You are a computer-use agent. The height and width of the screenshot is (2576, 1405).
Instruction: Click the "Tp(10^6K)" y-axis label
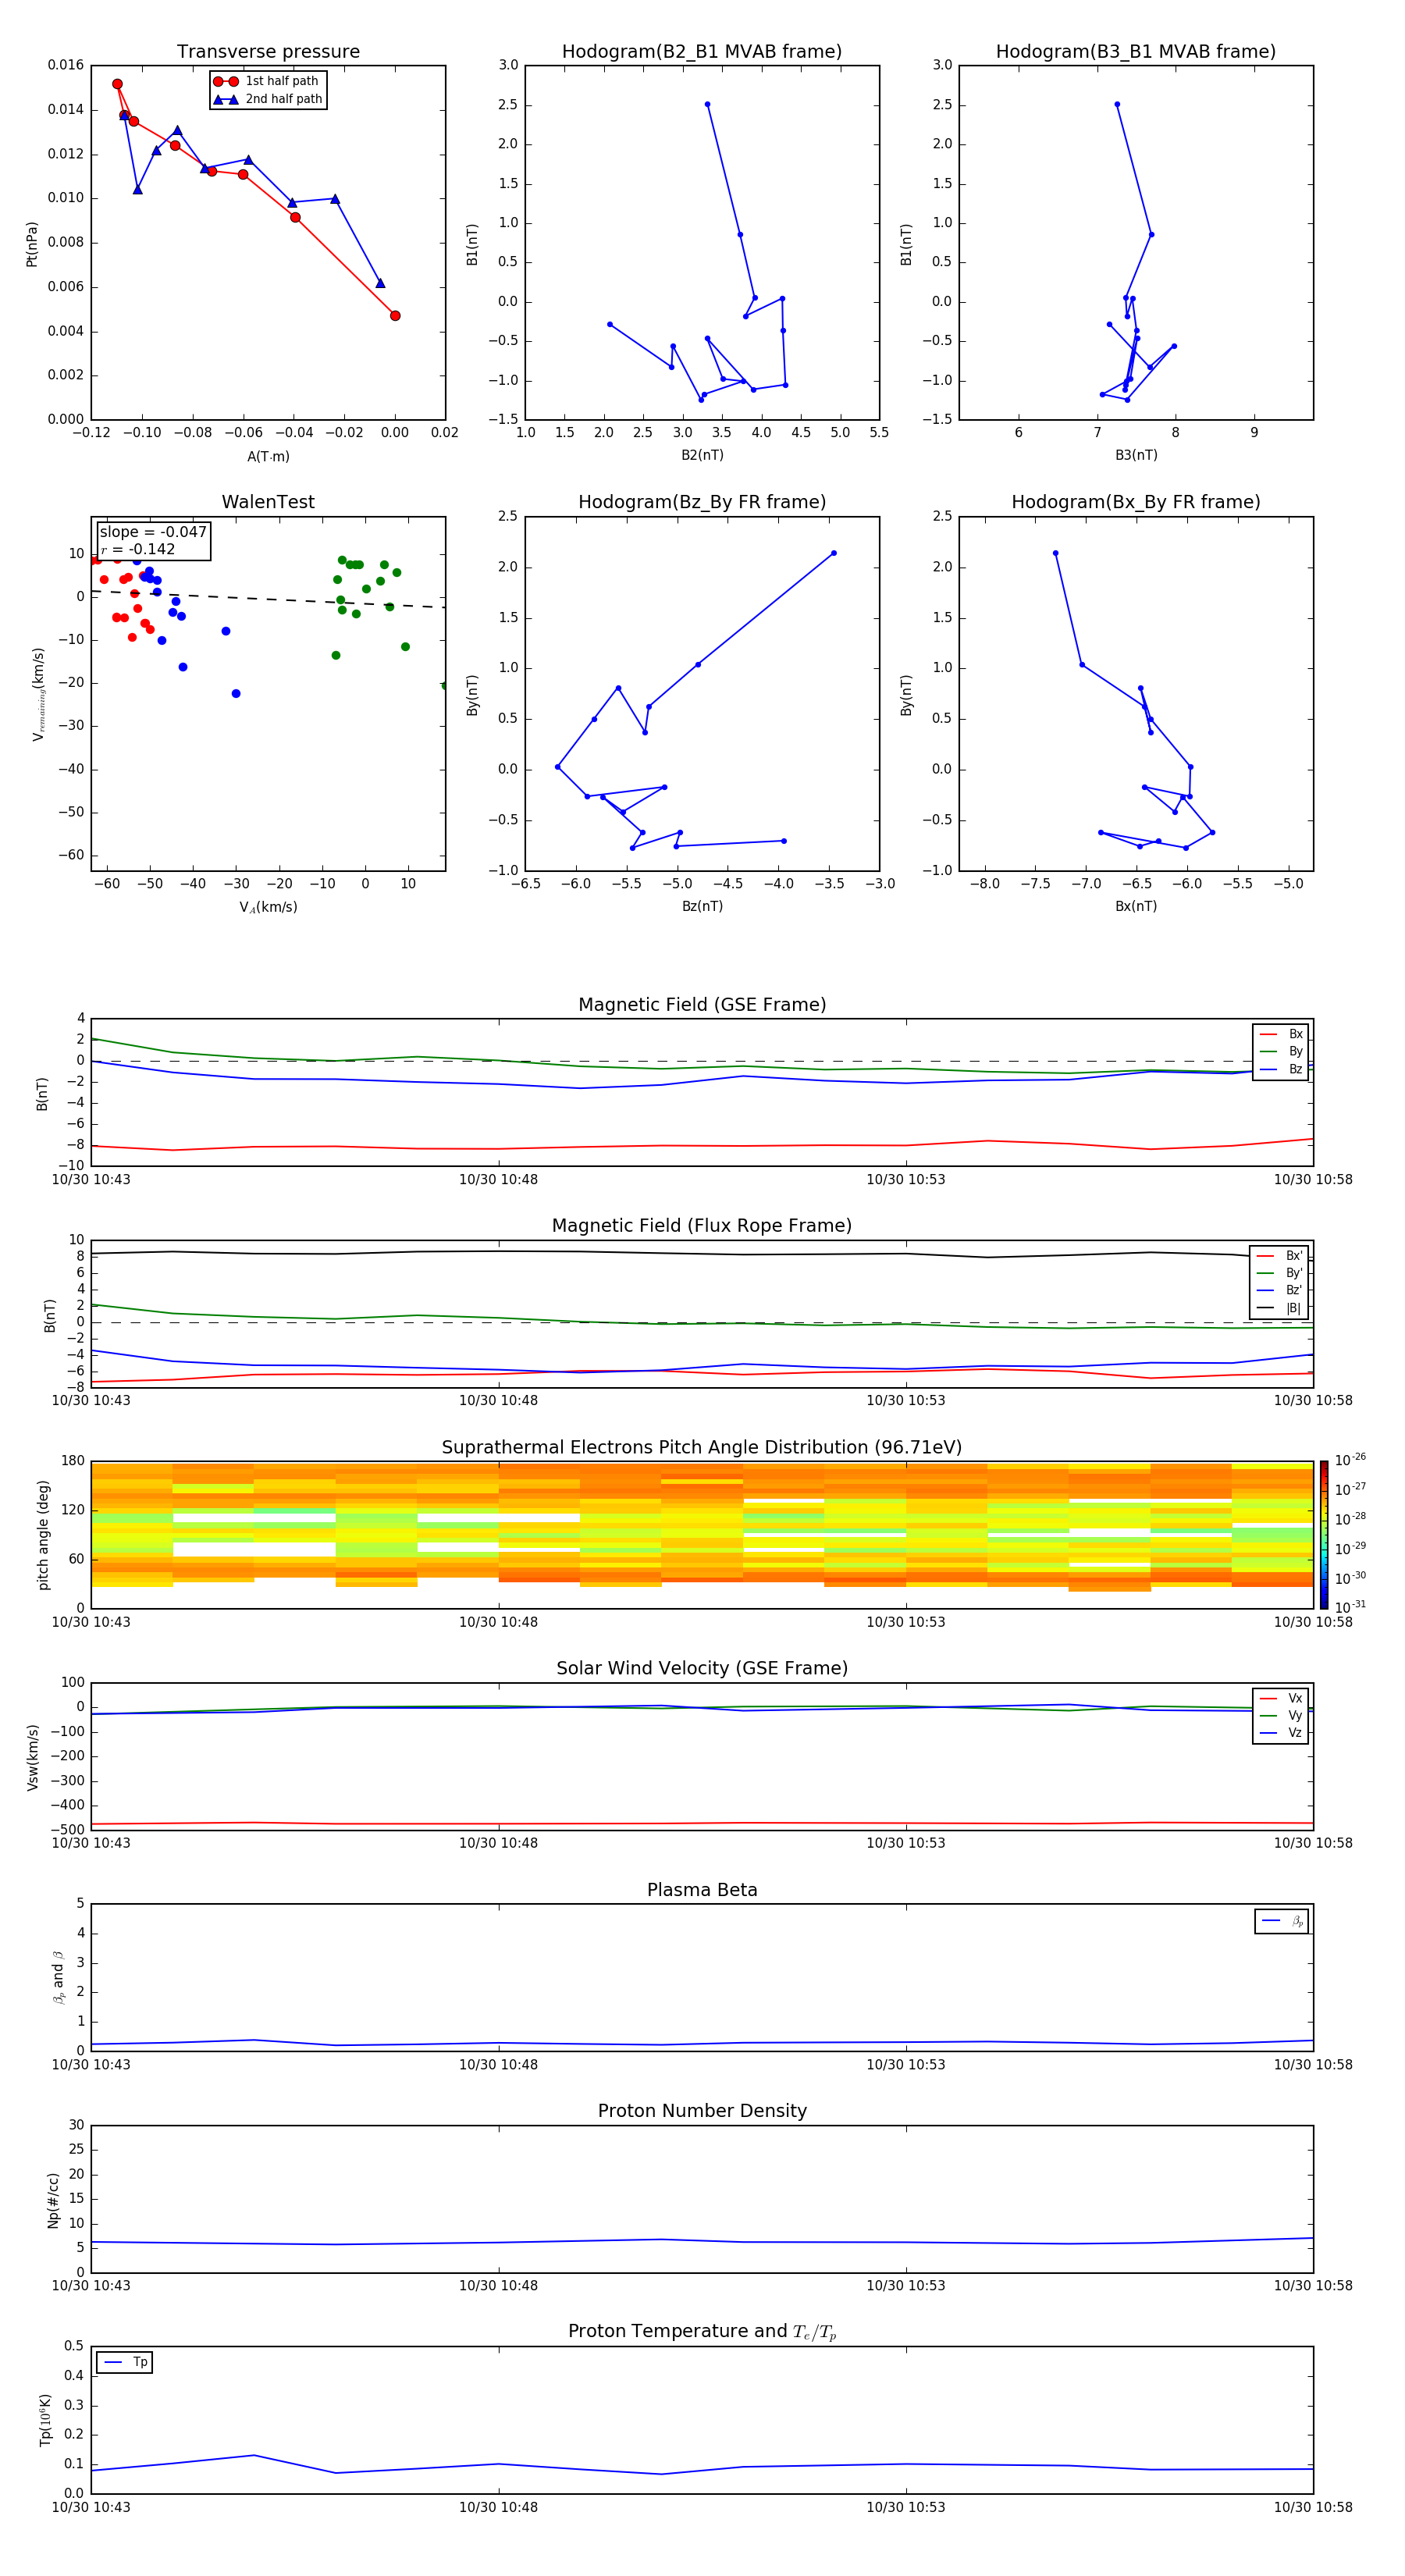pyautogui.click(x=45, y=2420)
